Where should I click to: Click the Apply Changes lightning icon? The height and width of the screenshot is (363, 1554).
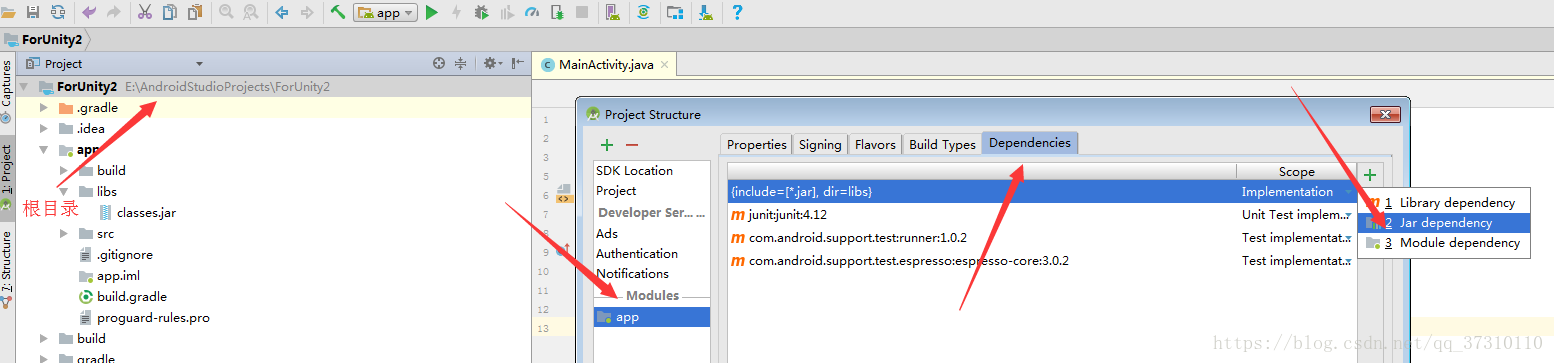pos(456,12)
